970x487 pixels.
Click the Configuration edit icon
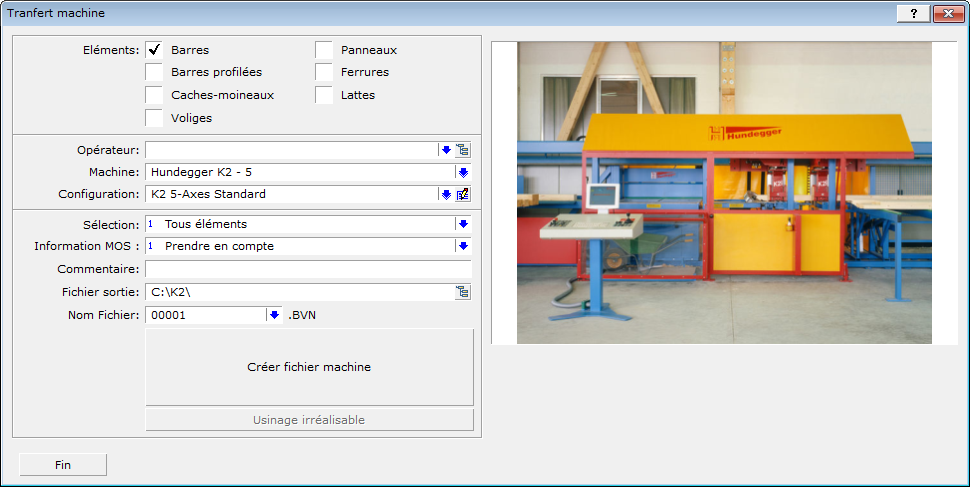click(463, 194)
